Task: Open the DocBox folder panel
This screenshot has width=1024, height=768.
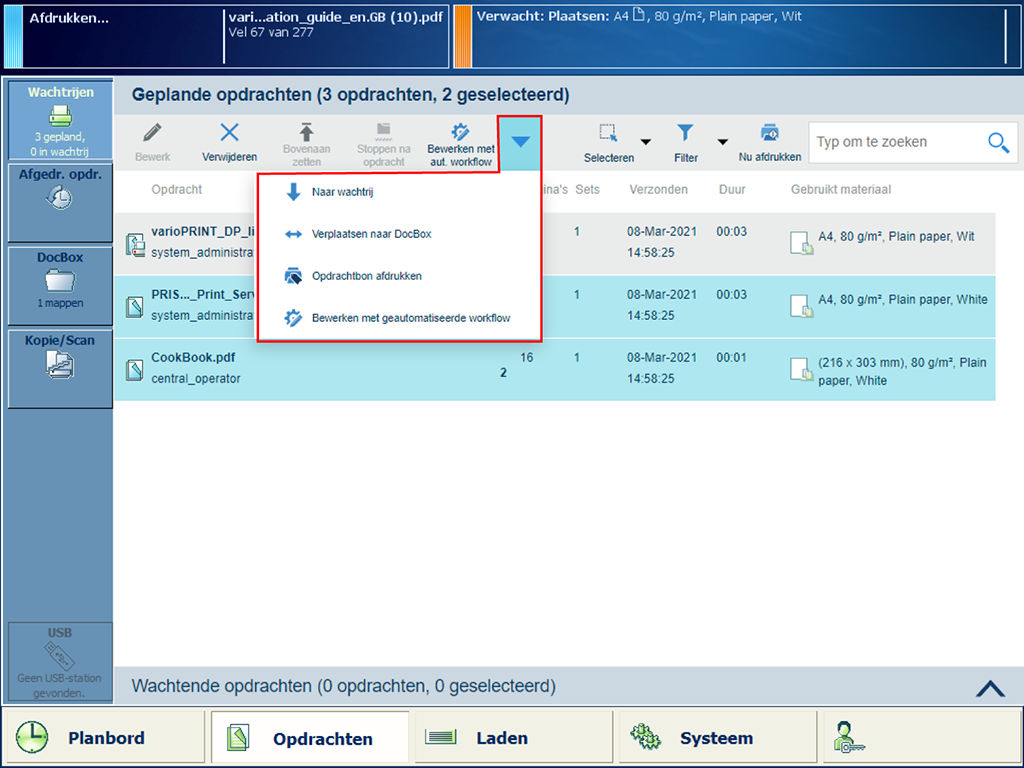Action: click(60, 284)
